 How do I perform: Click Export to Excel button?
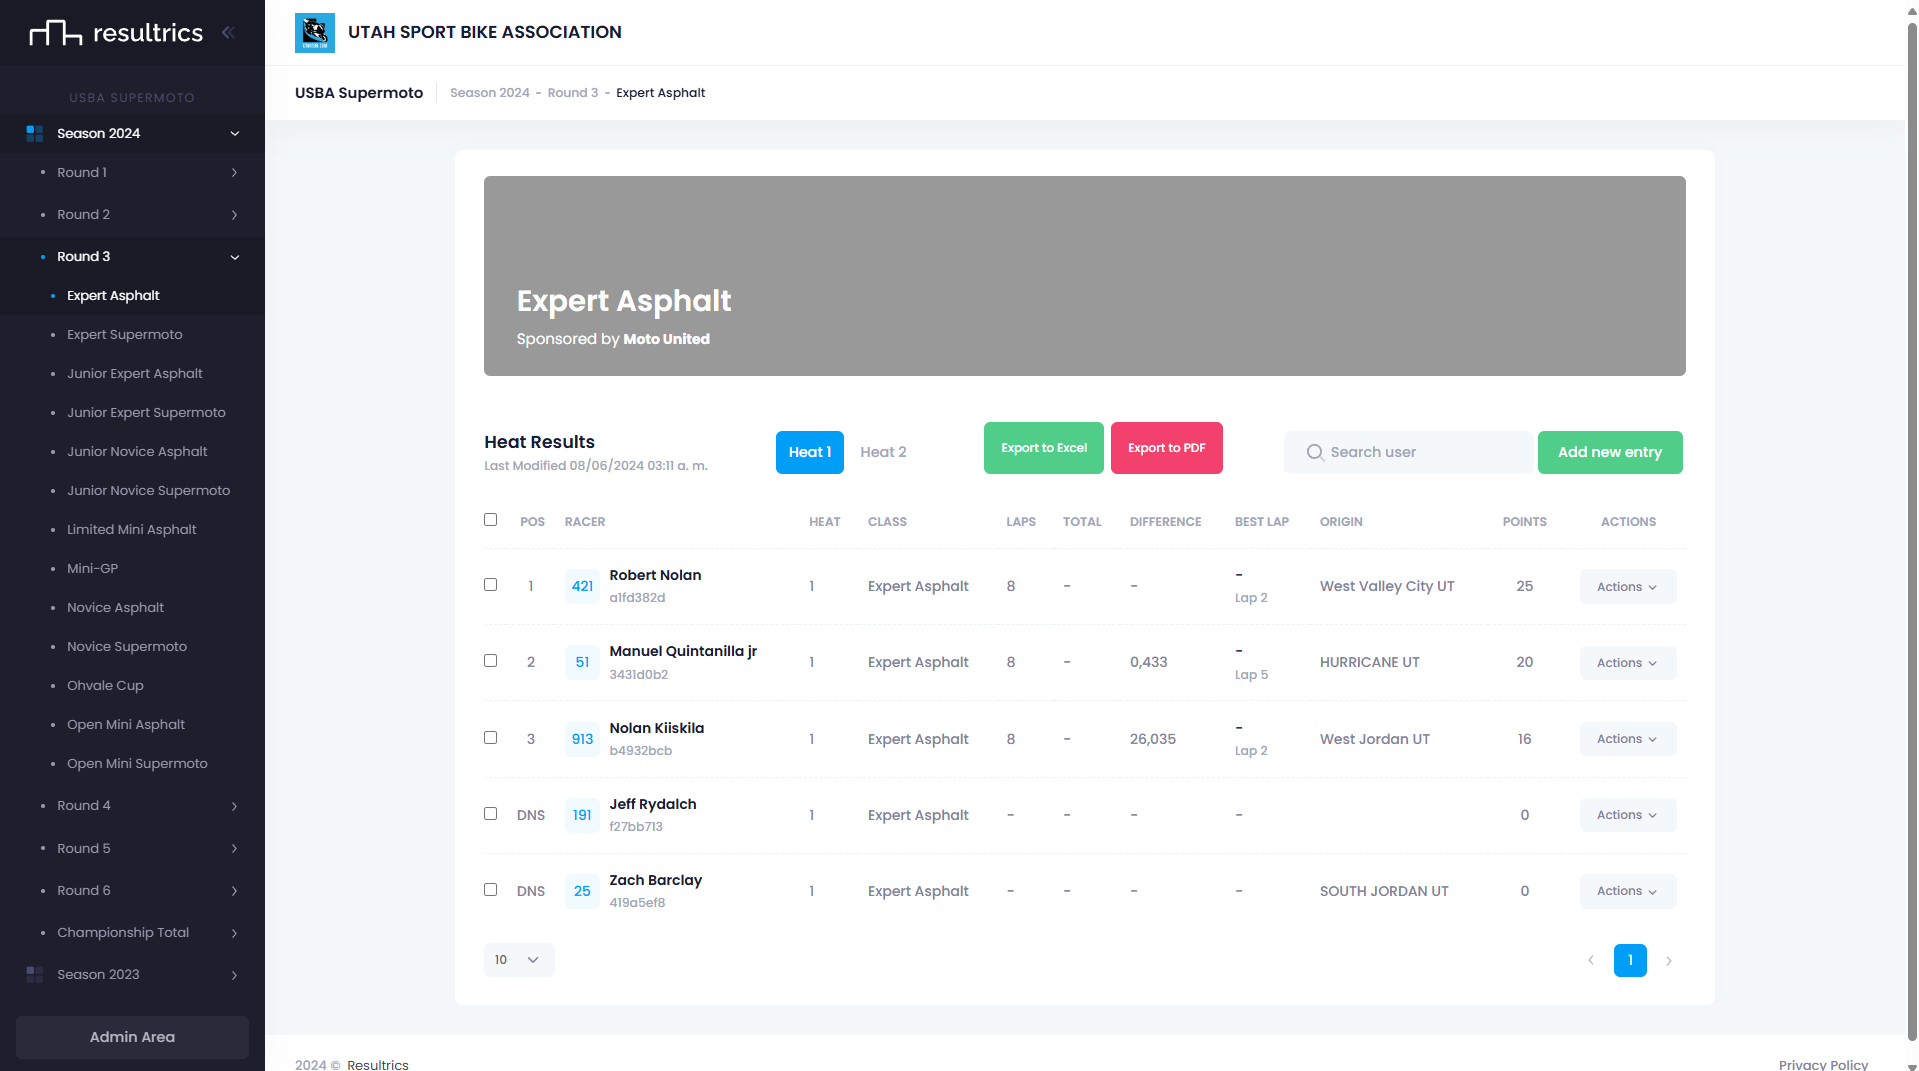tap(1043, 448)
